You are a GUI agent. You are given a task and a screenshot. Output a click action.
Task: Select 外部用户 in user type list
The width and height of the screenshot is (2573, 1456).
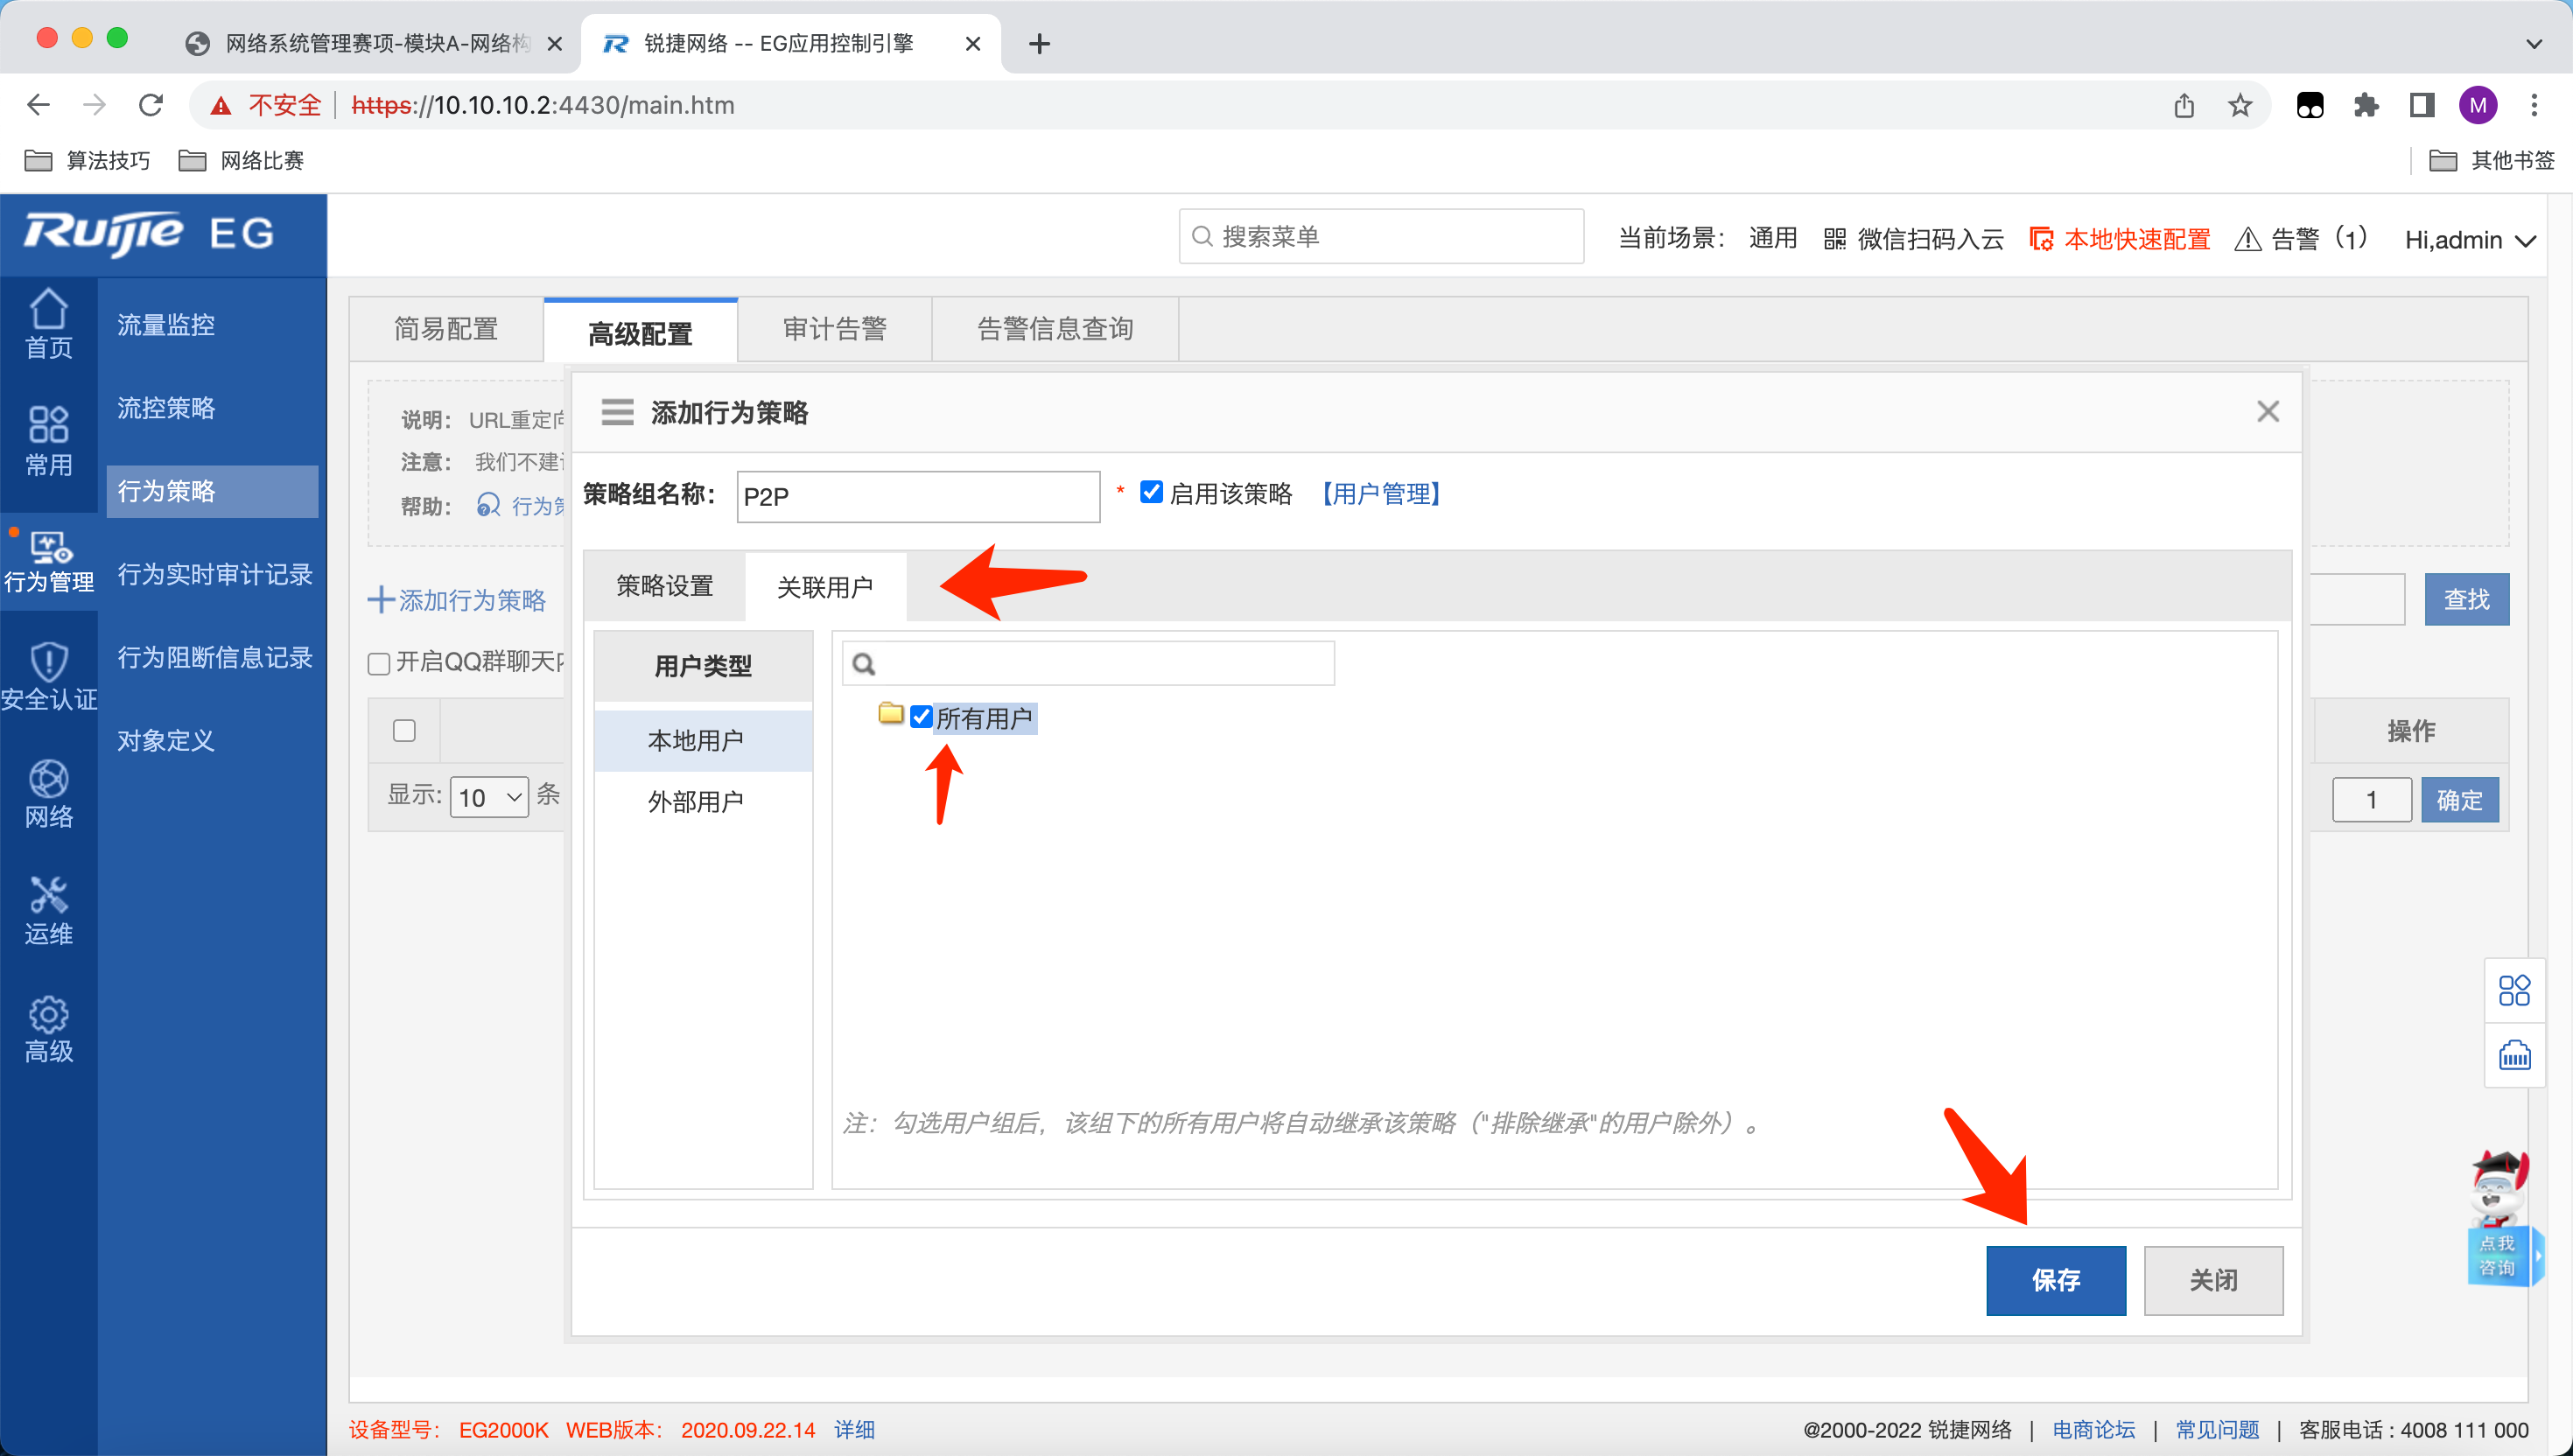695,801
